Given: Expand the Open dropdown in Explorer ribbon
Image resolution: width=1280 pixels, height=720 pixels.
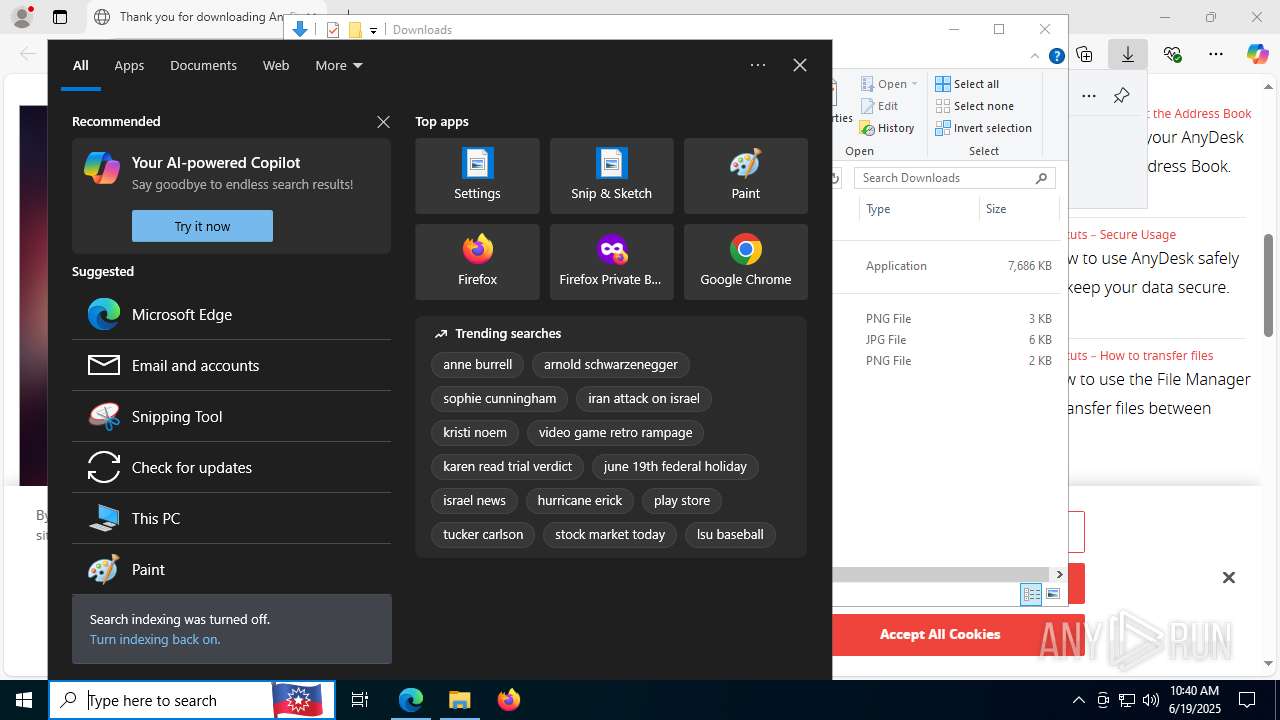Looking at the screenshot, I should pyautogui.click(x=889, y=84).
